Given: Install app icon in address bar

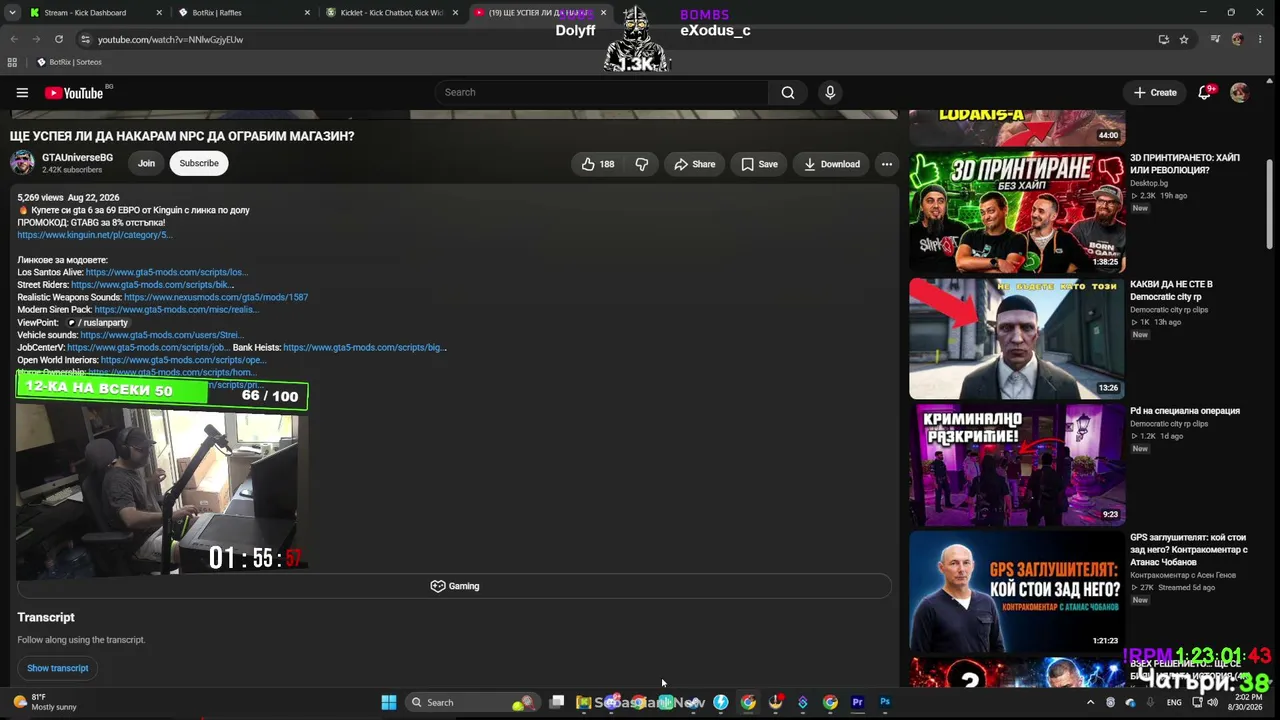Looking at the screenshot, I should tap(1163, 39).
